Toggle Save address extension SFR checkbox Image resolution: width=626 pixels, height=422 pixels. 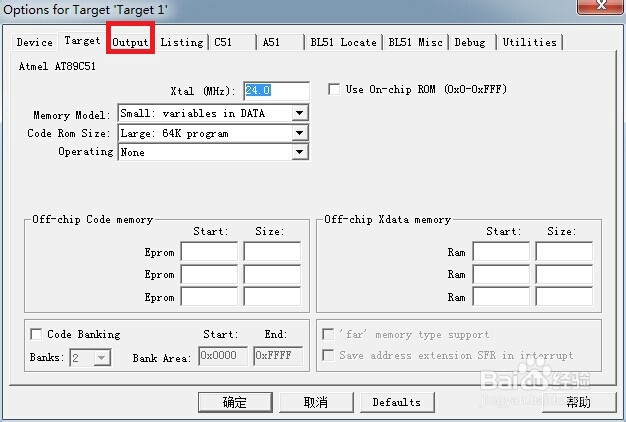pos(328,355)
